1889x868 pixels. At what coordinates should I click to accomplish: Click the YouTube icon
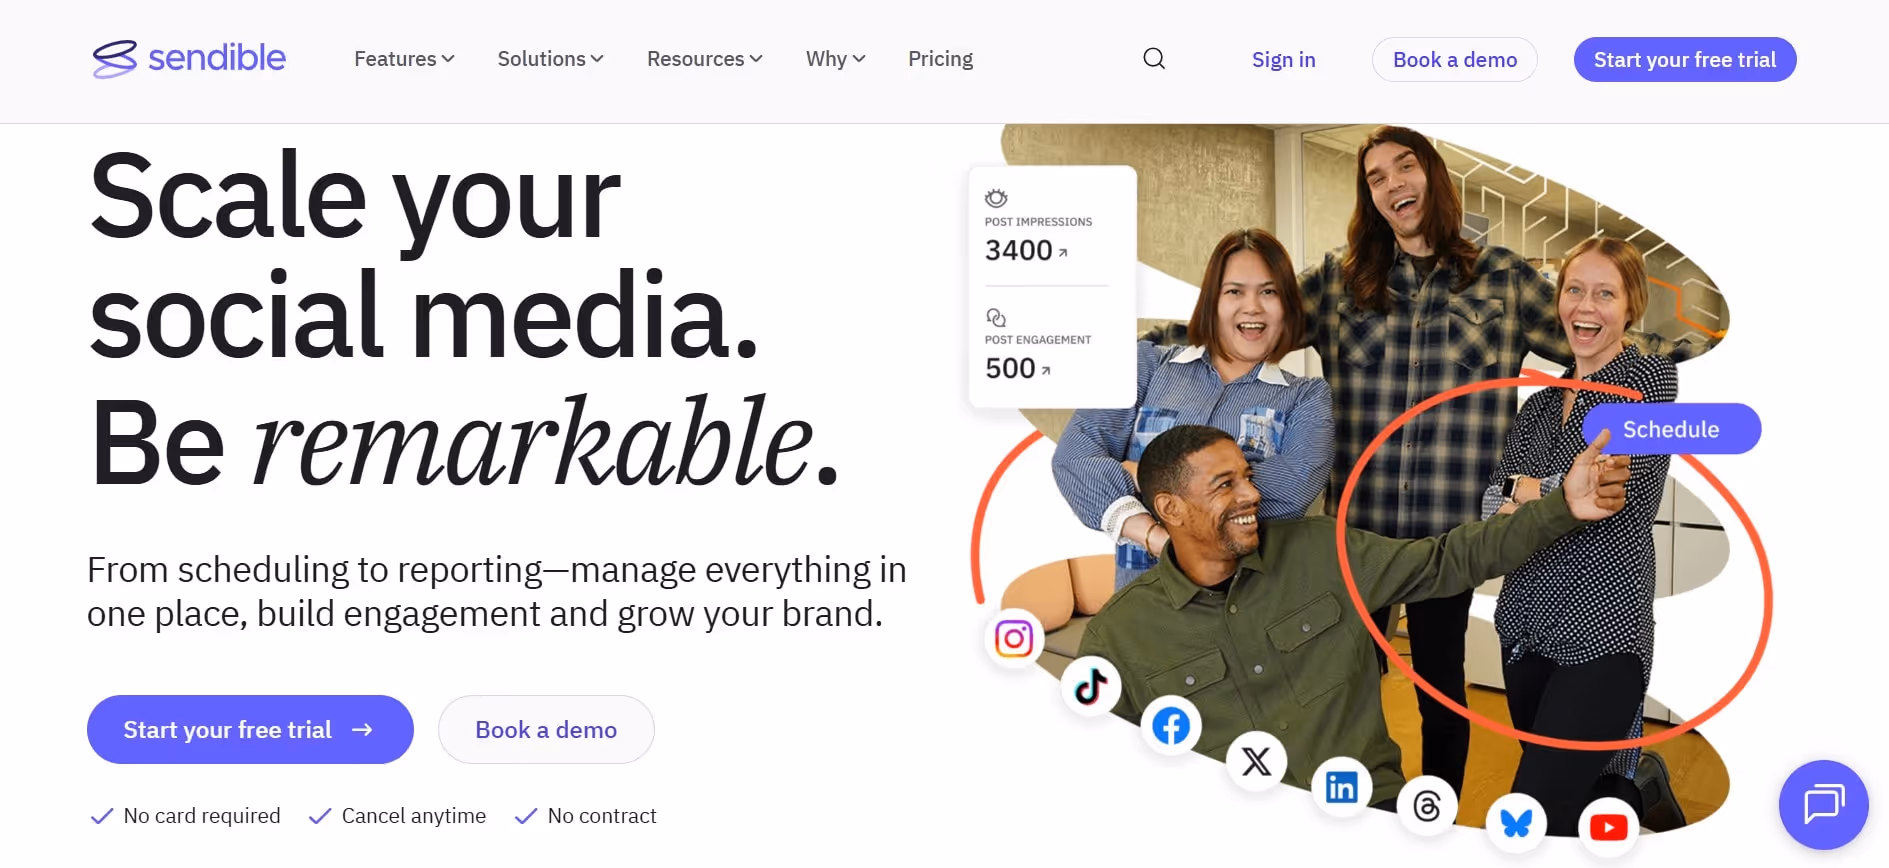(1608, 828)
